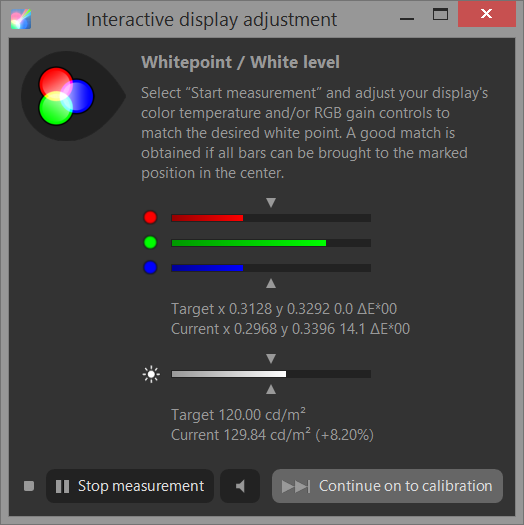The height and width of the screenshot is (525, 524).
Task: Click the blue gain level bar
Action: (271, 268)
